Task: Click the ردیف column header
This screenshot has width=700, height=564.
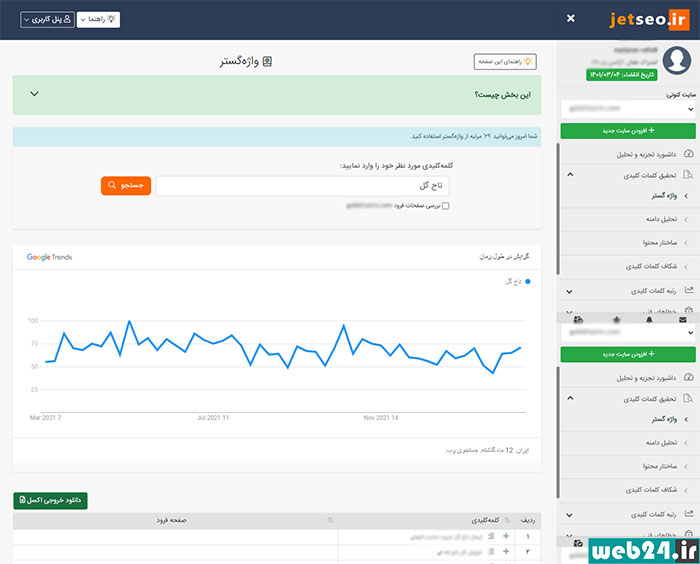Action: [528, 520]
